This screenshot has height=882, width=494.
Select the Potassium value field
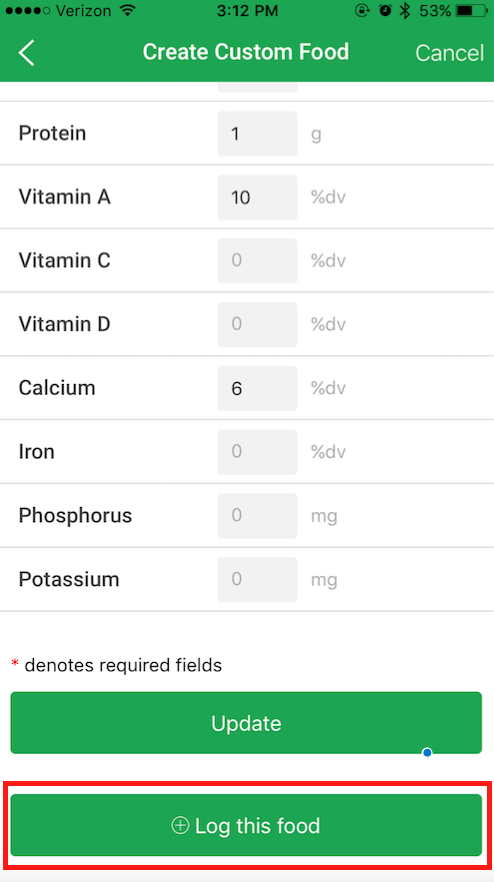point(257,579)
